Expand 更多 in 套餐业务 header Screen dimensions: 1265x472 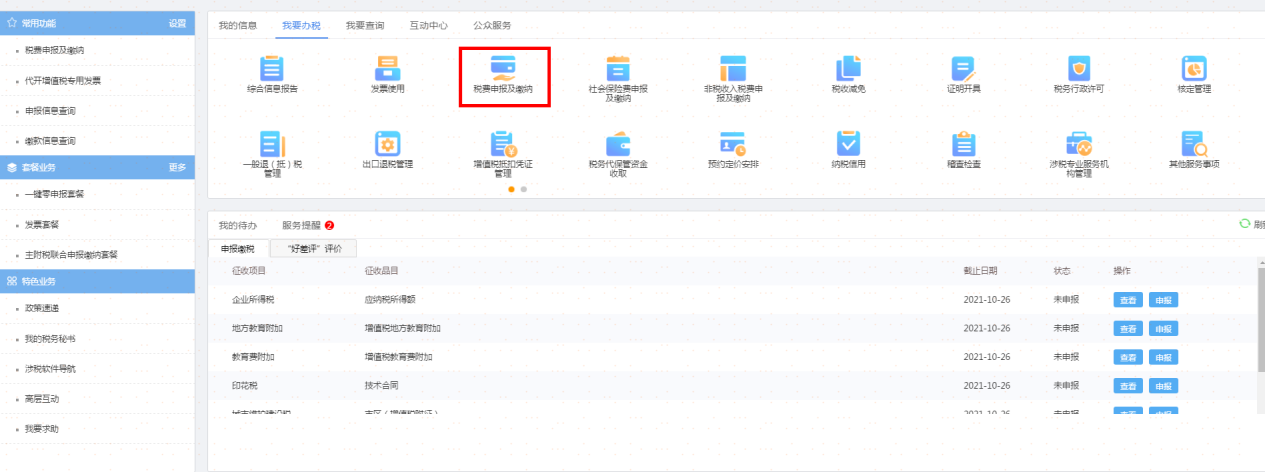point(177,167)
